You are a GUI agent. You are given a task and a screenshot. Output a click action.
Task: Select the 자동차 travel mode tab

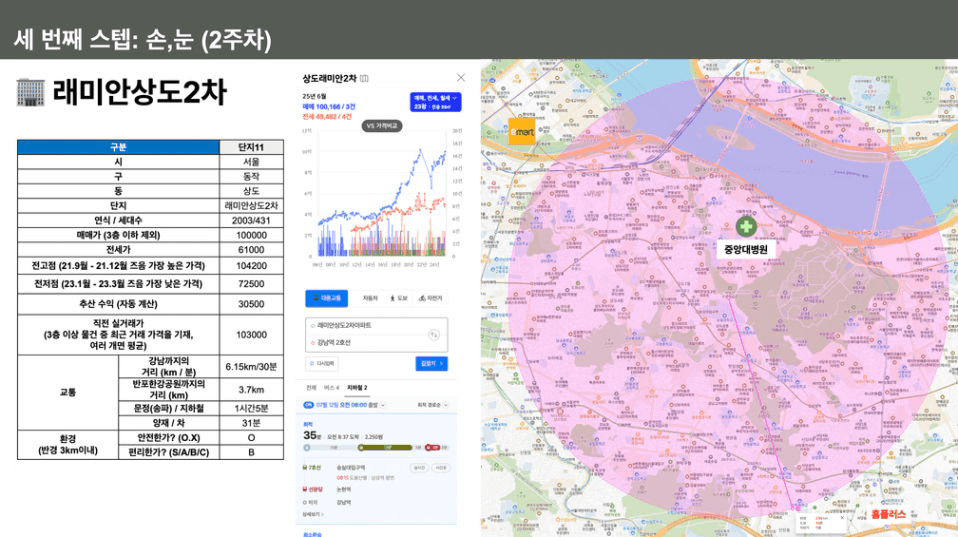(x=370, y=298)
